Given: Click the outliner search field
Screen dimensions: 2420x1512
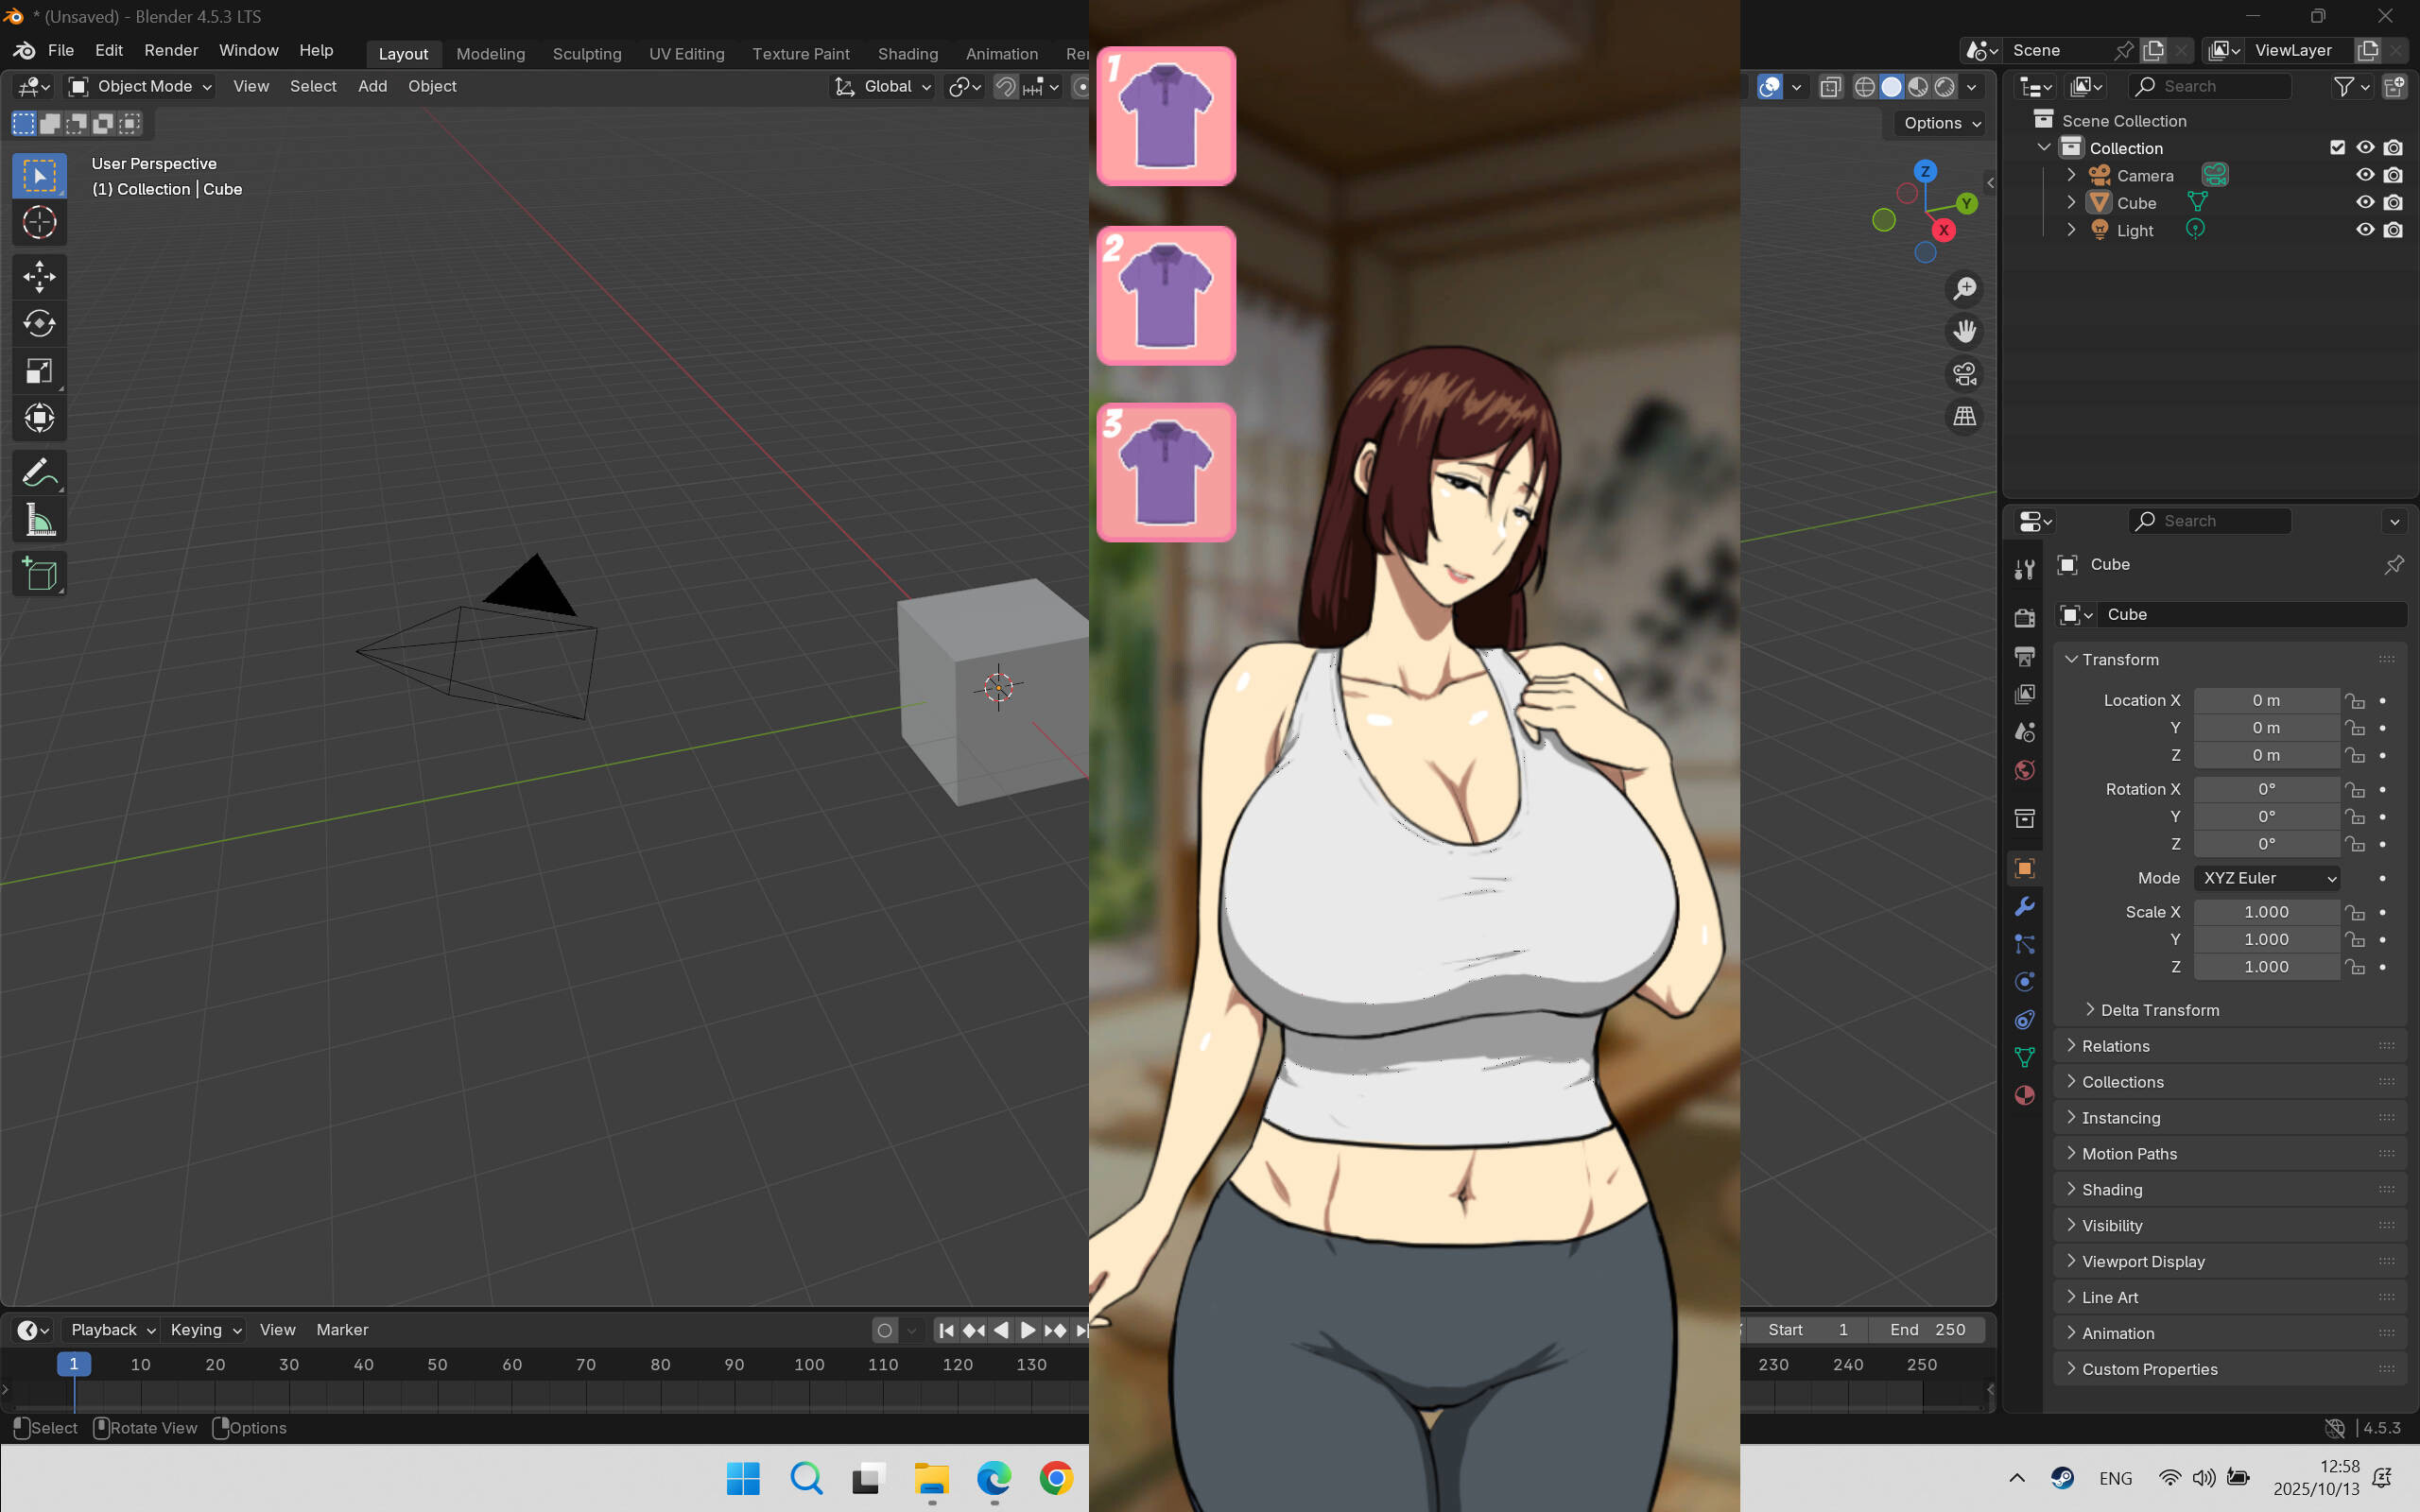Looking at the screenshot, I should [x=2215, y=86].
